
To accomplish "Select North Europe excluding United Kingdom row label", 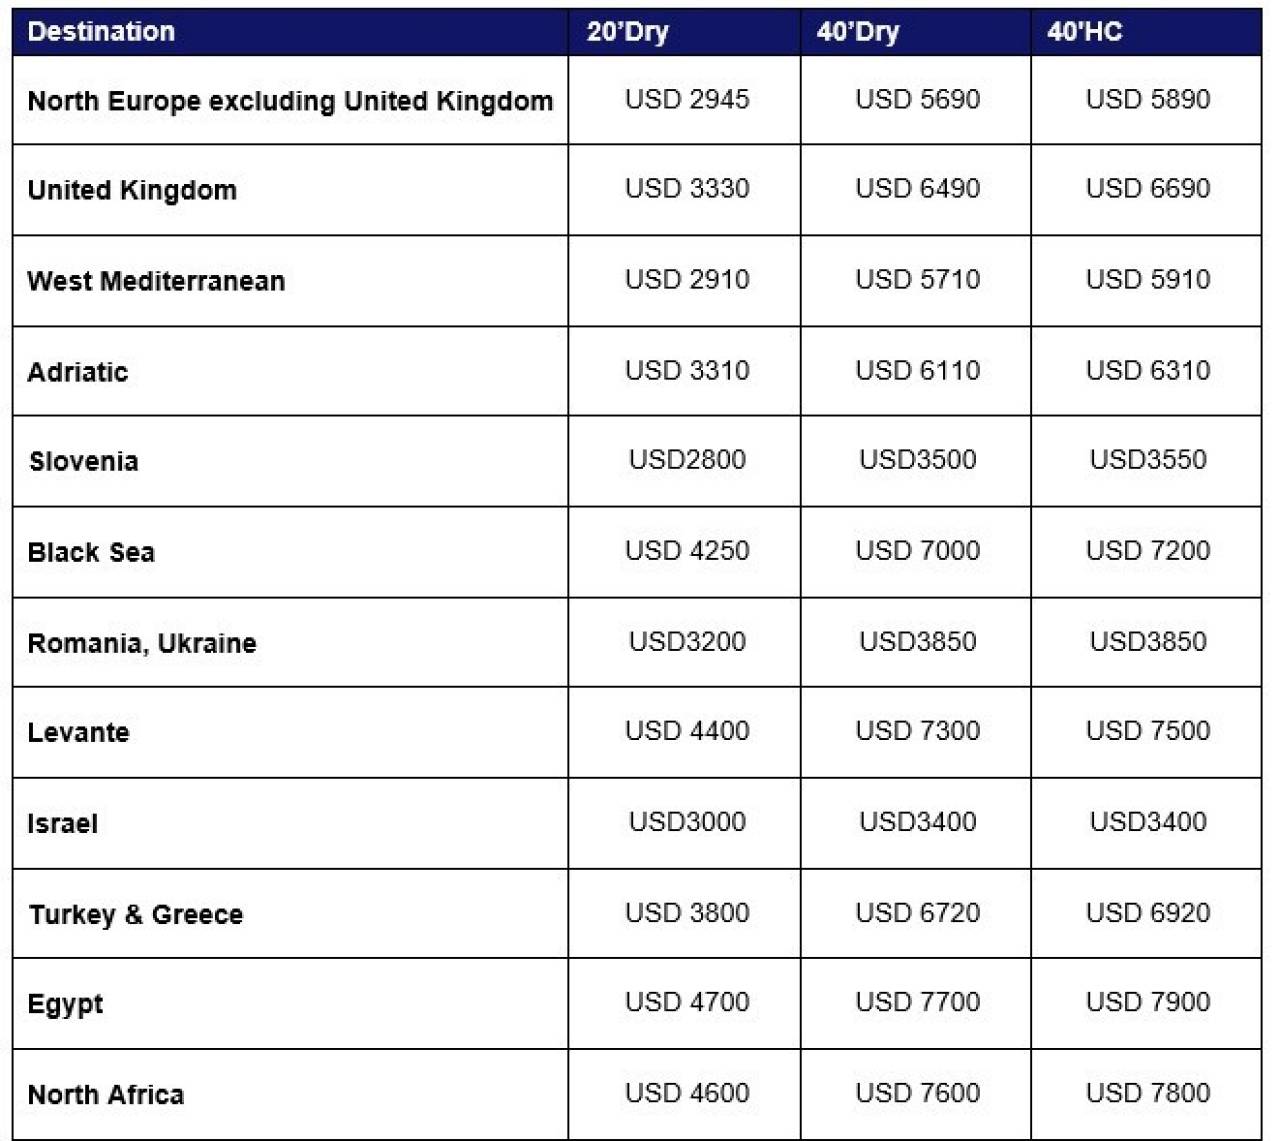I will point(290,101).
